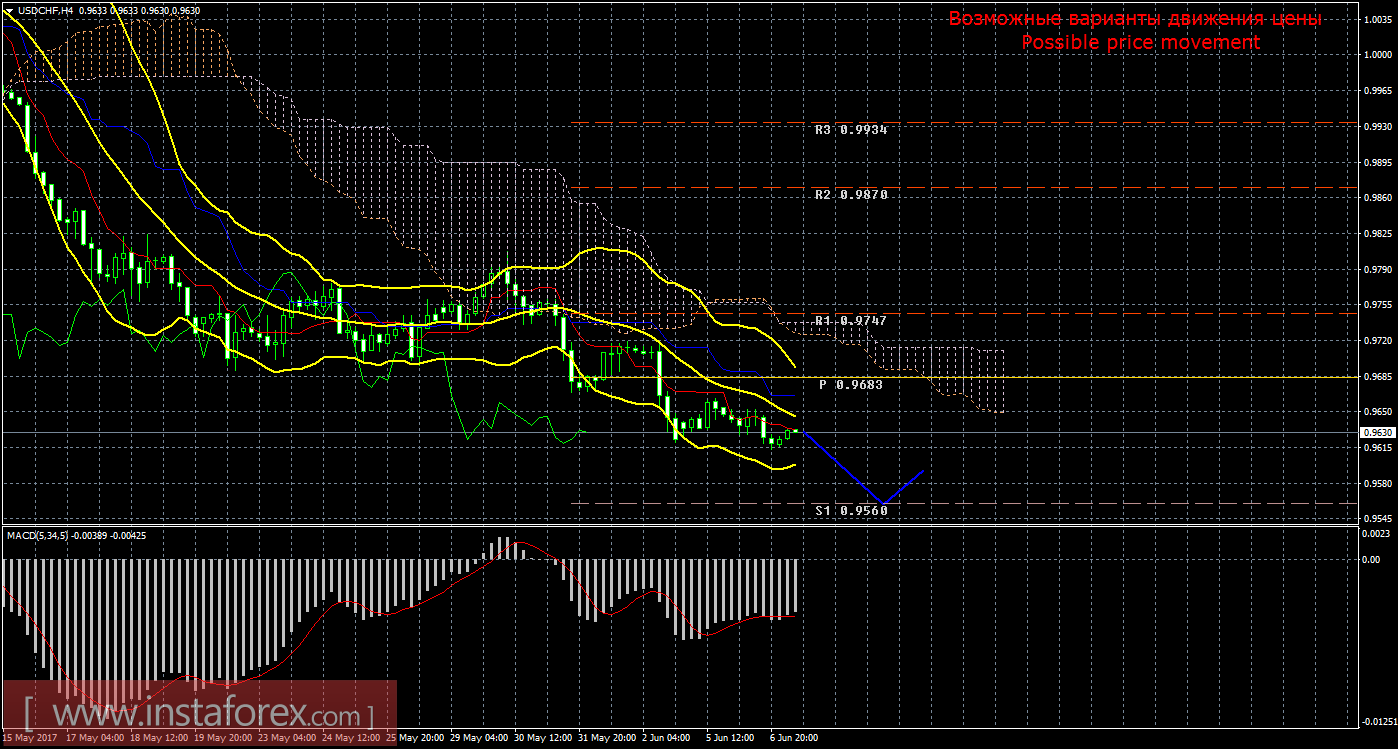The width and height of the screenshot is (1398, 749).
Task: Select the 0.00 MACD zero level label
Action: [1373, 559]
